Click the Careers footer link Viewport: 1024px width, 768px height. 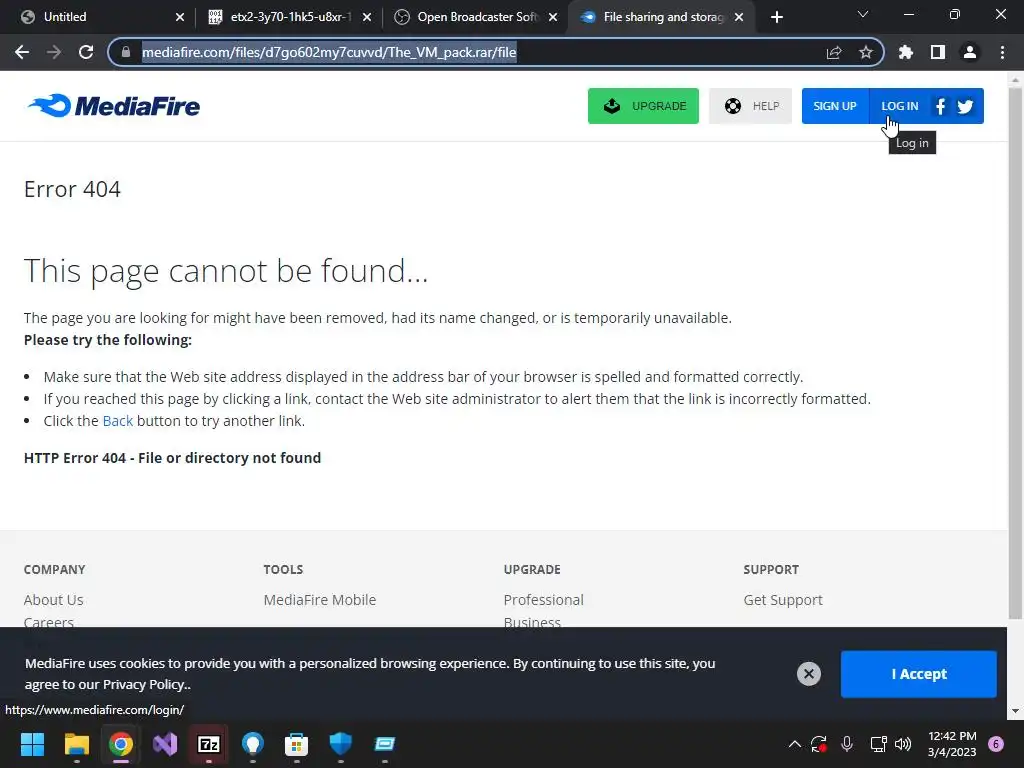tap(49, 622)
